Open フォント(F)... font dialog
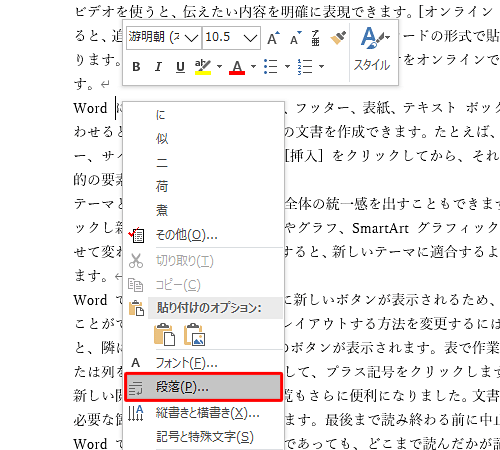Image resolution: width=500 pixels, height=450 pixels. pos(203,362)
